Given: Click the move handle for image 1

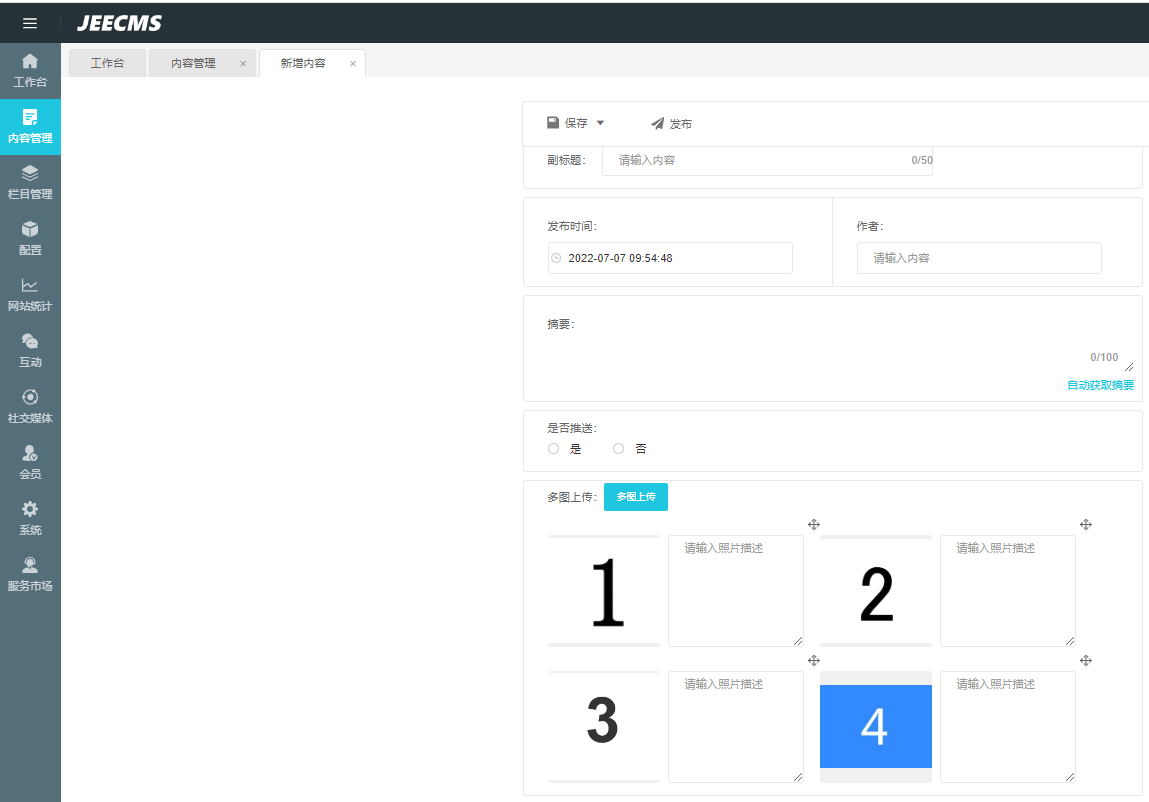Looking at the screenshot, I should pyautogui.click(x=813, y=524).
